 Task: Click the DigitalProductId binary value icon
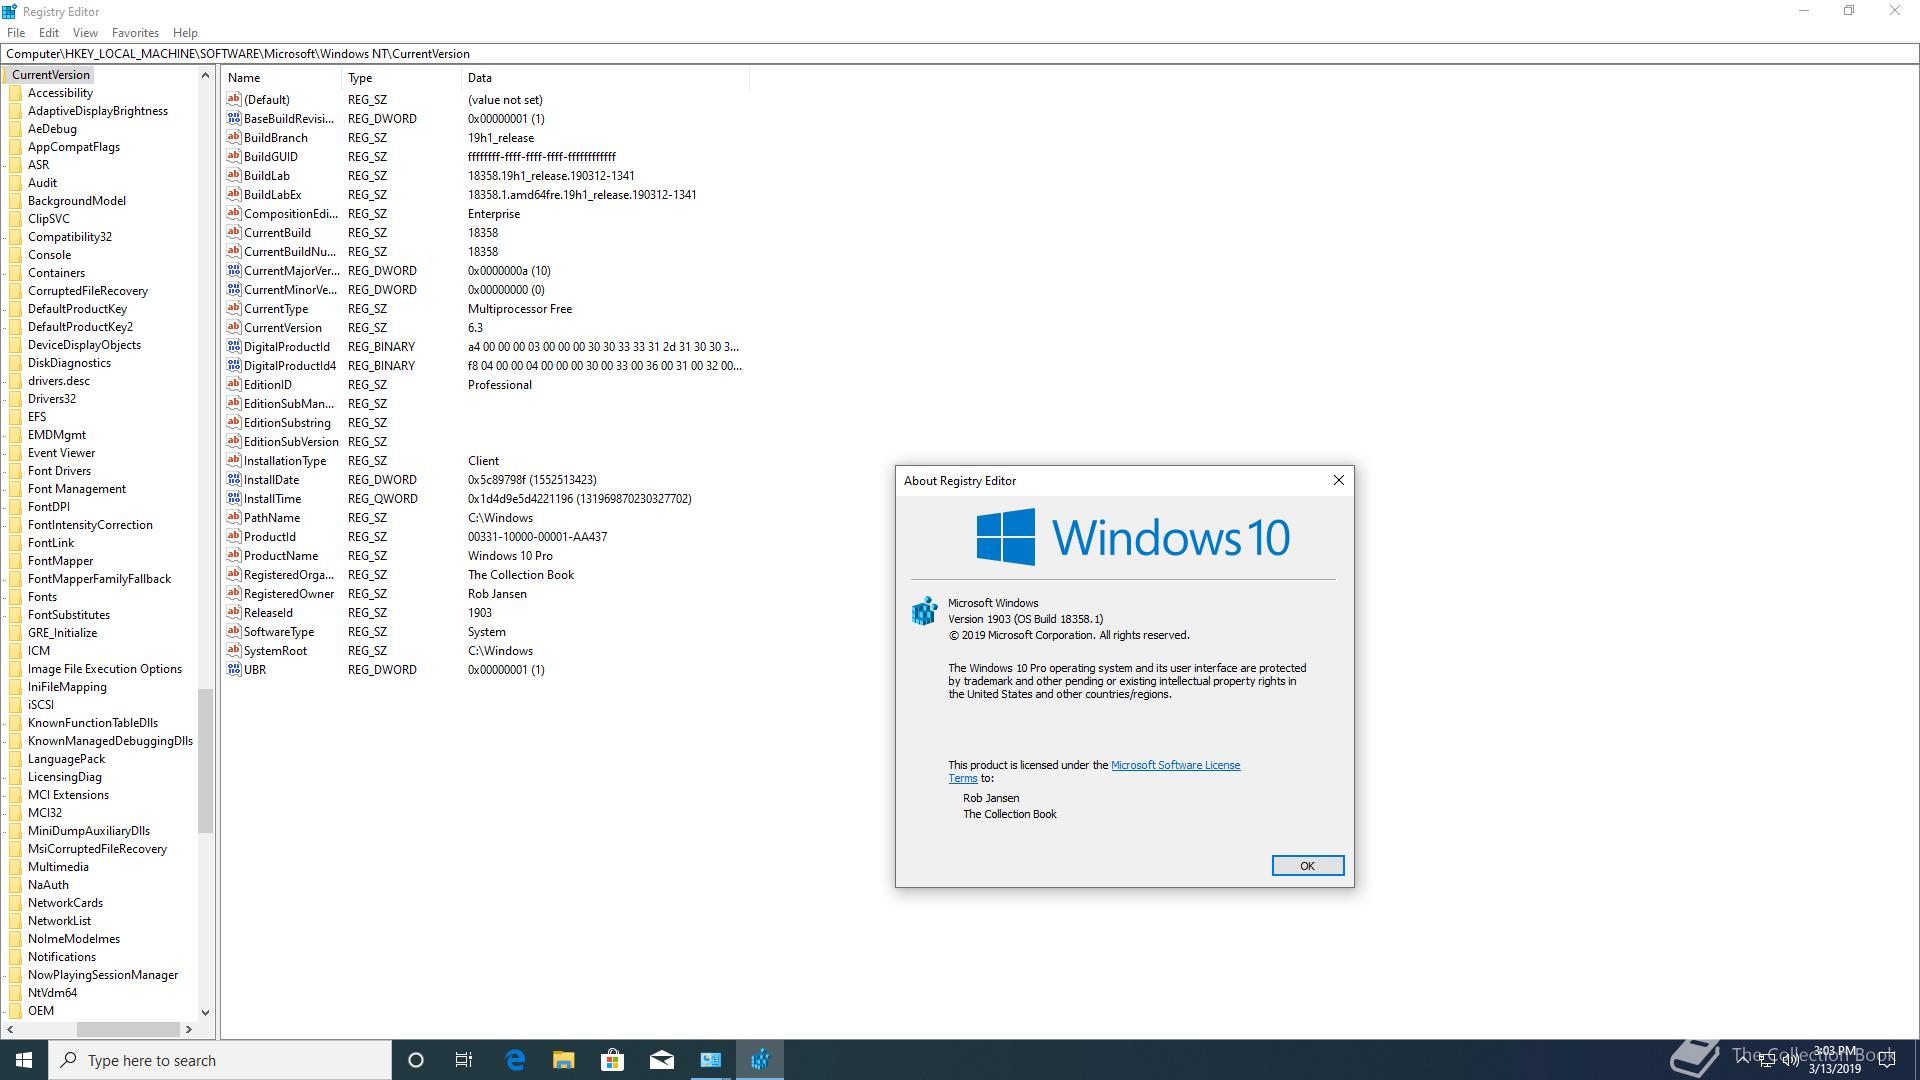(x=234, y=346)
